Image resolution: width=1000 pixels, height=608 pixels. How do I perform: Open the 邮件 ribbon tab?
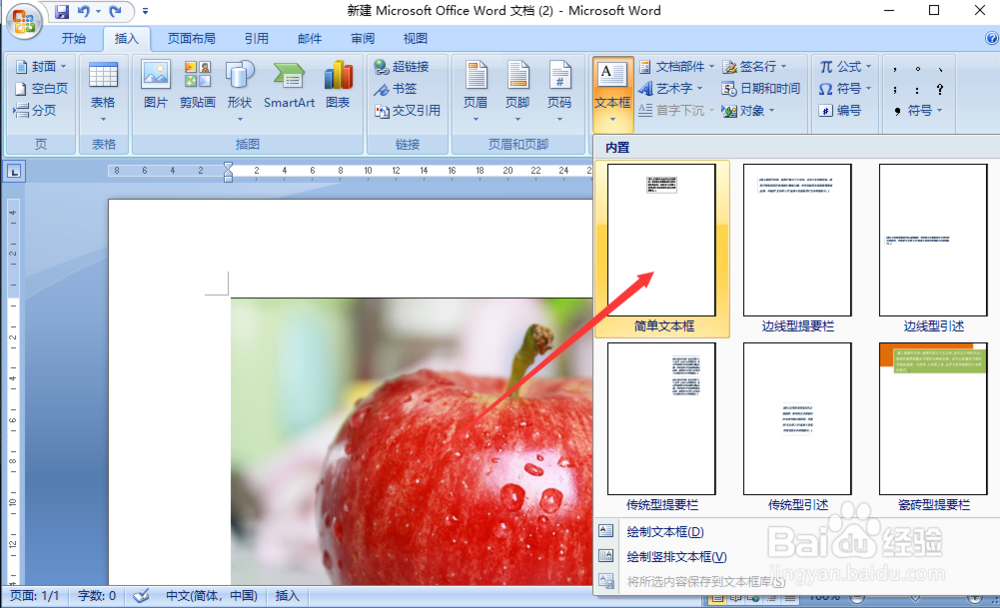309,39
